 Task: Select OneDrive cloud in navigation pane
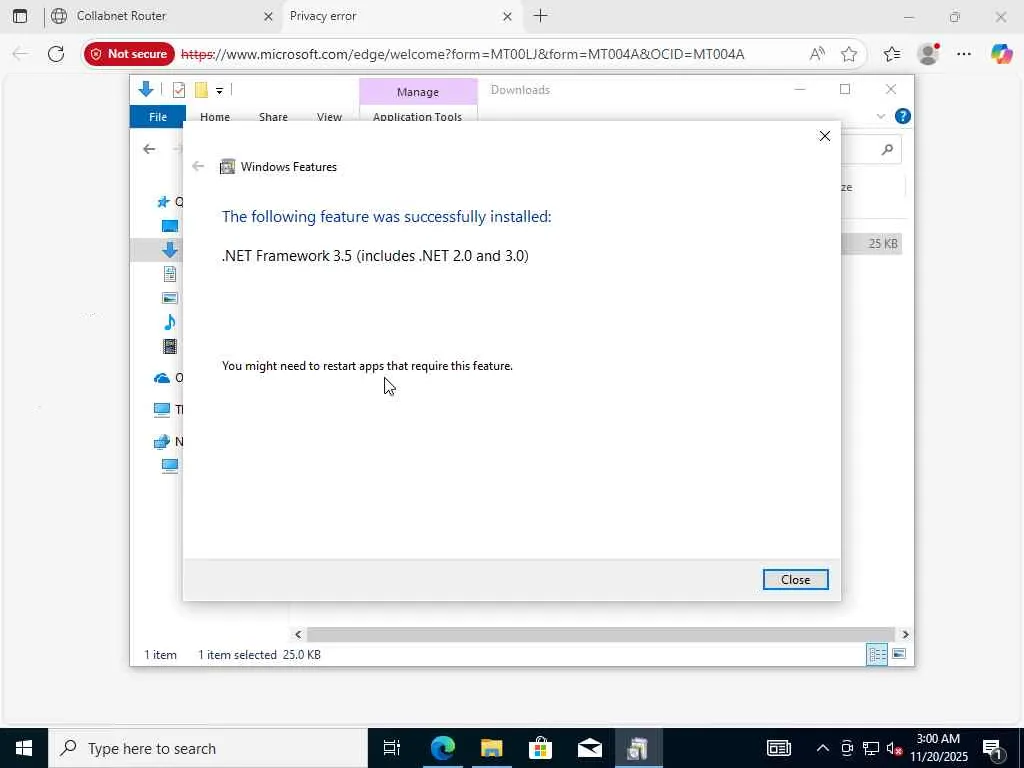pyautogui.click(x=162, y=378)
